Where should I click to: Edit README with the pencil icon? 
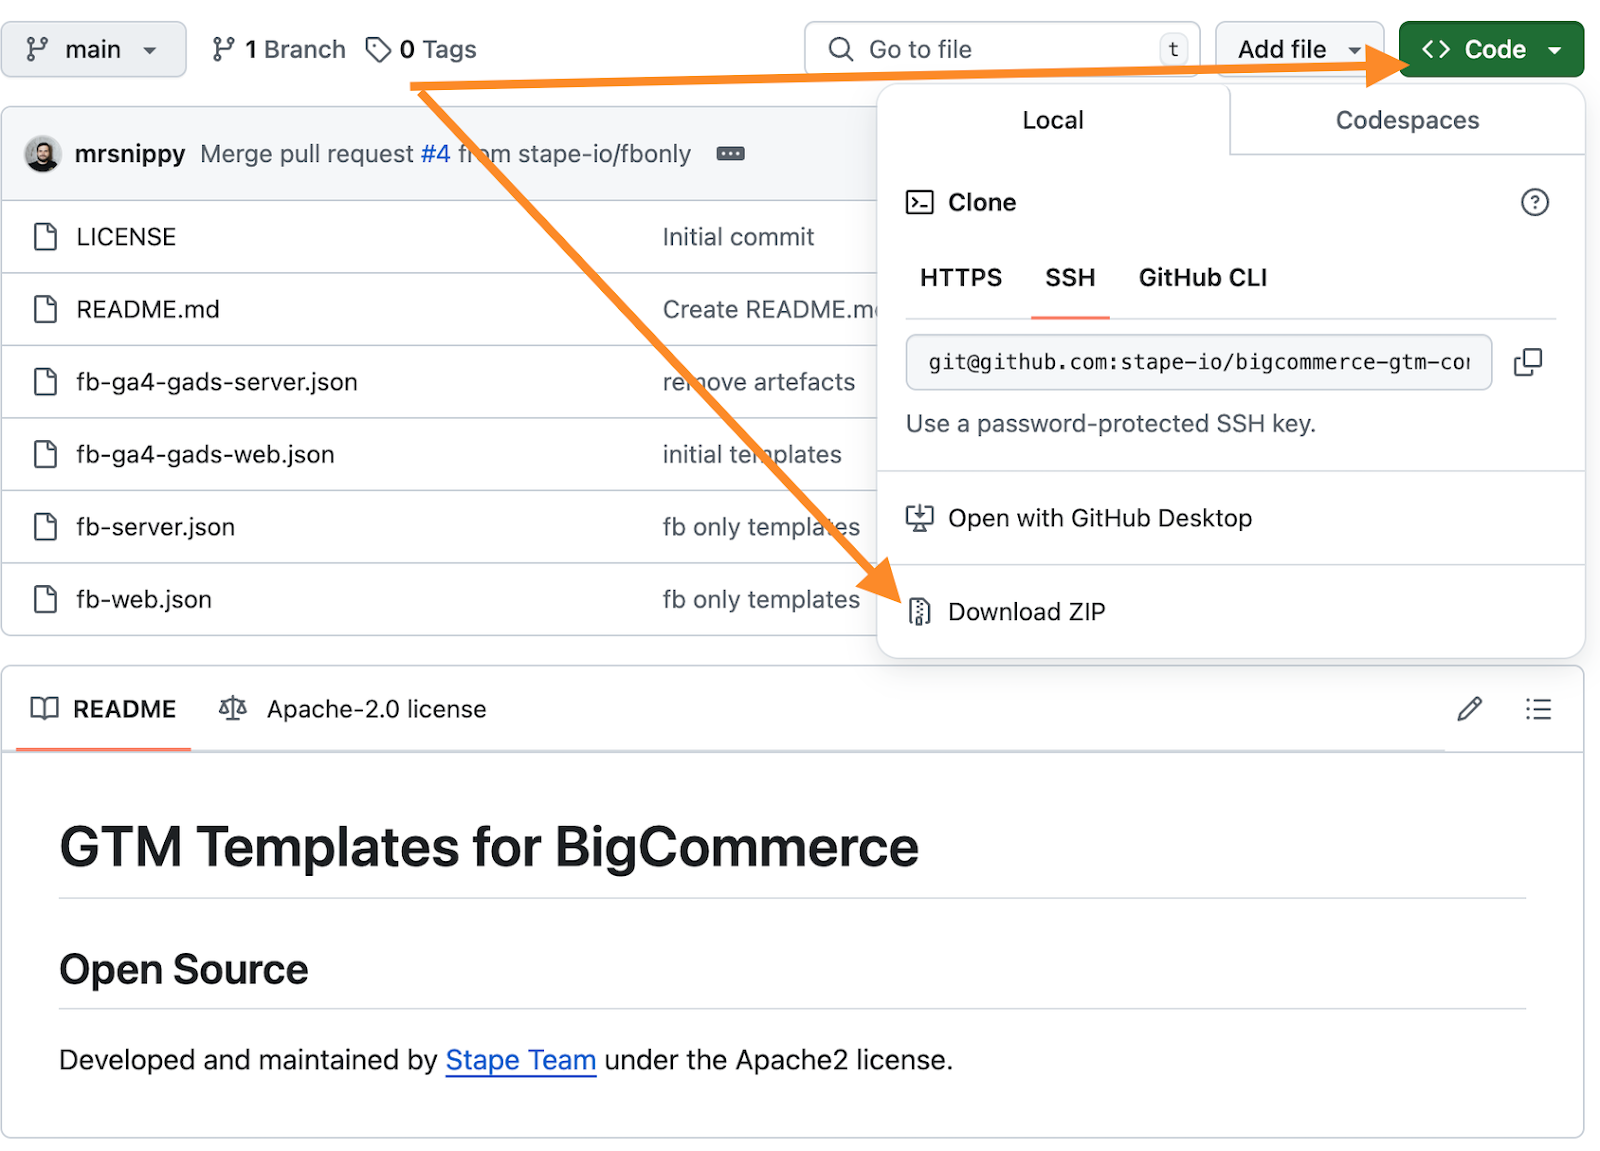click(x=1469, y=709)
